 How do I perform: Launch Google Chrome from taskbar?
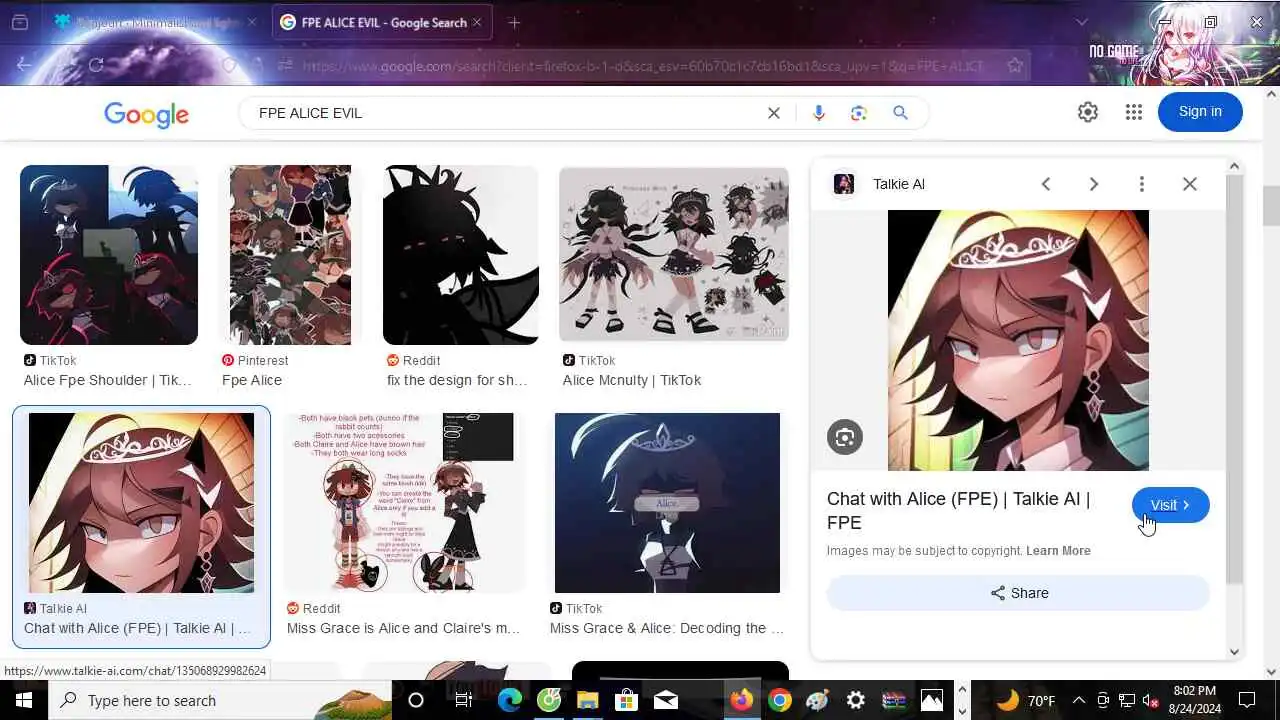click(x=780, y=700)
